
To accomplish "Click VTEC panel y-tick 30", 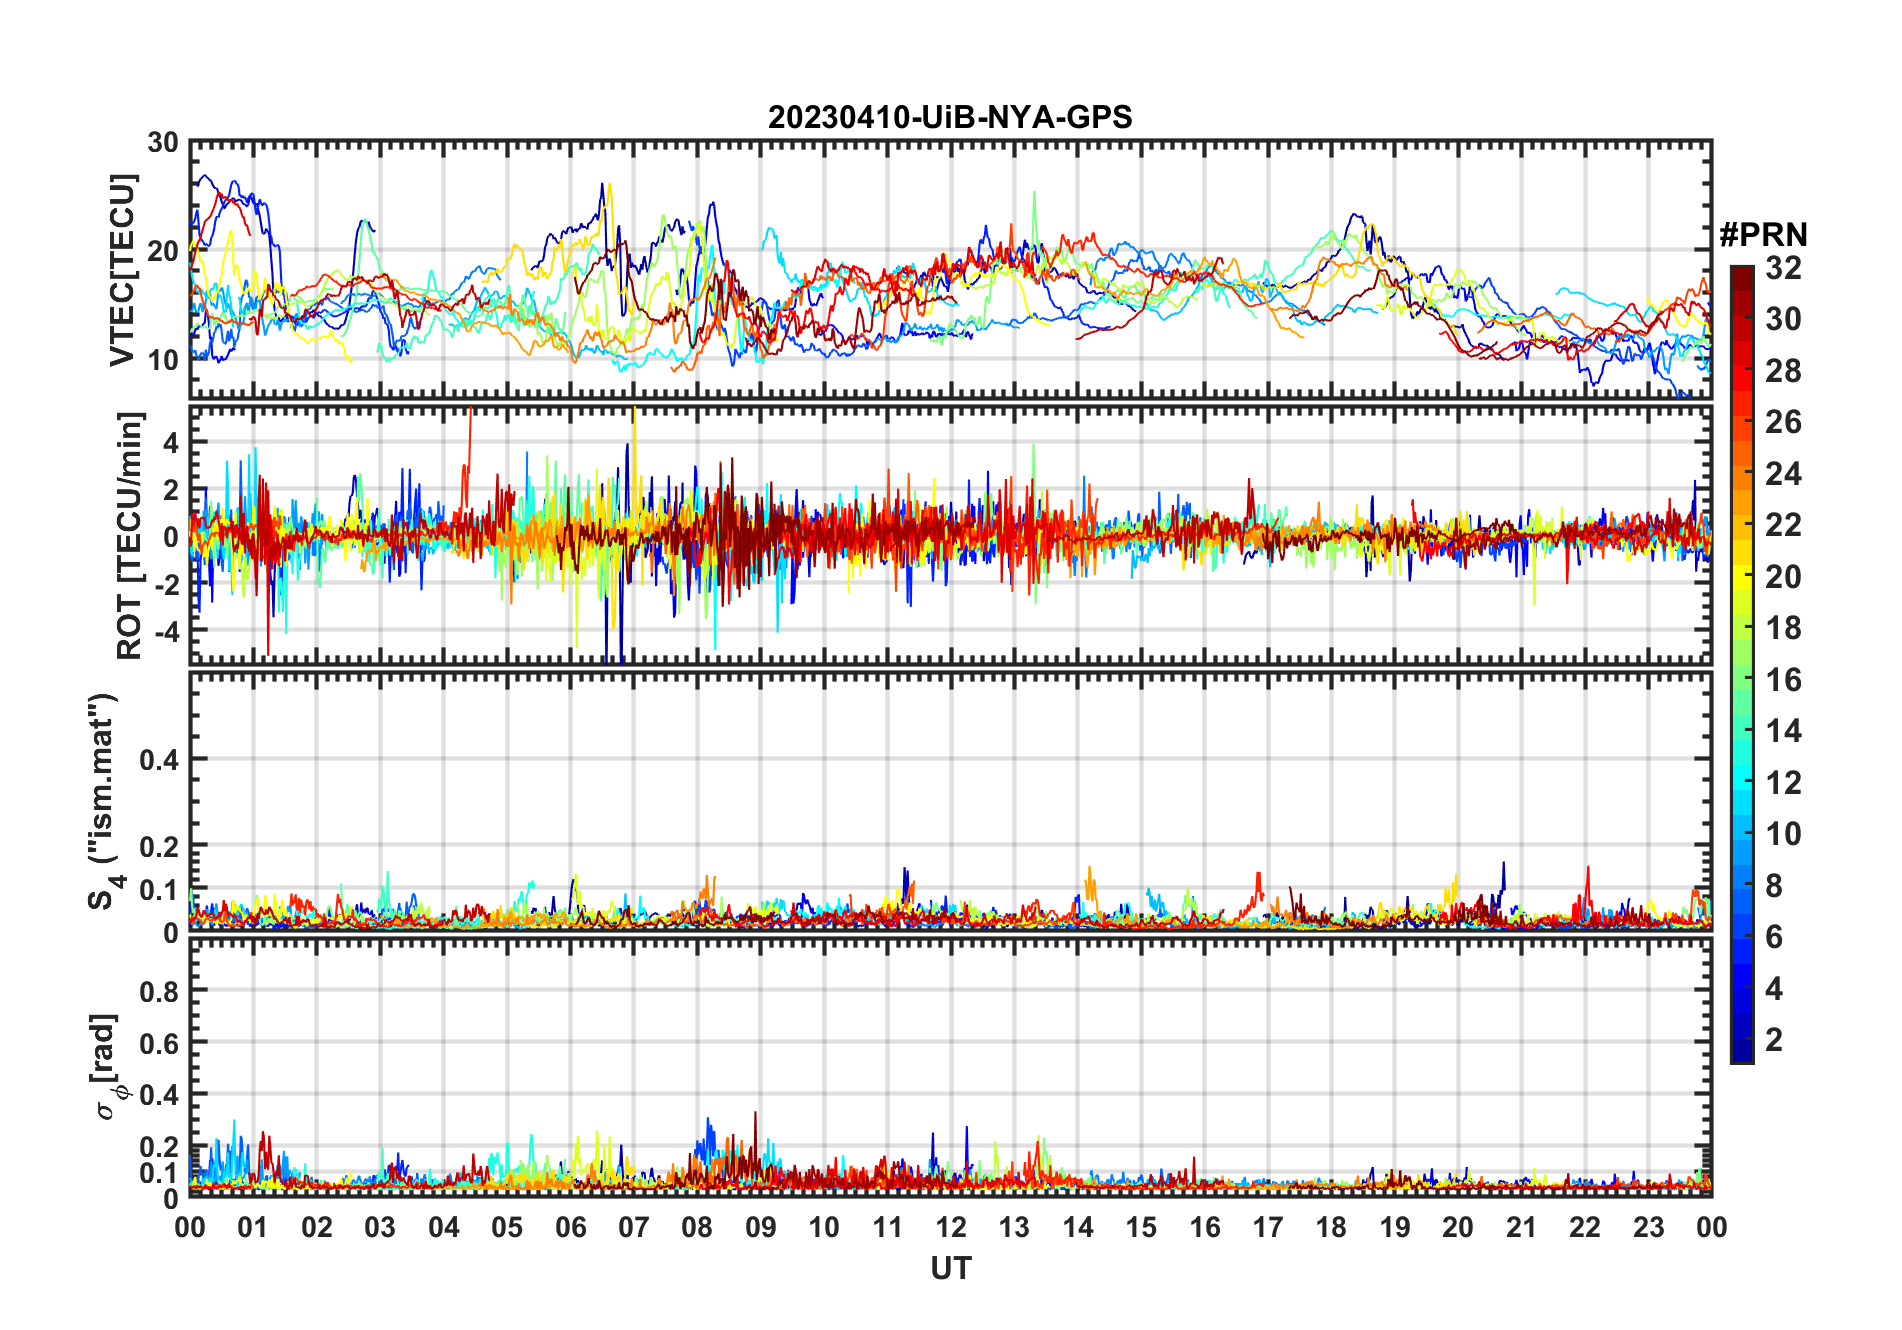I will [x=163, y=143].
